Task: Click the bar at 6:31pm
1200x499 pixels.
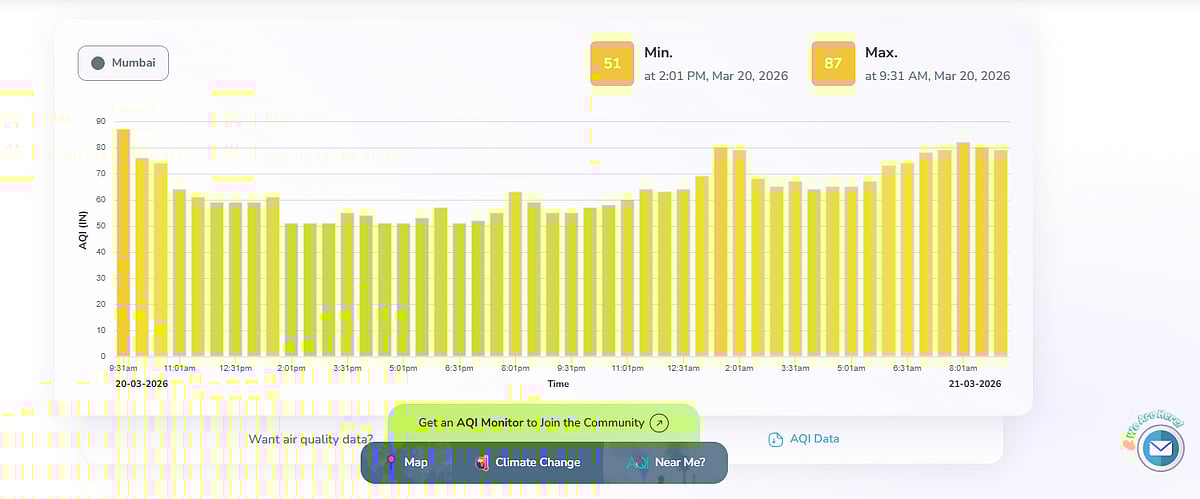Action: (459, 290)
